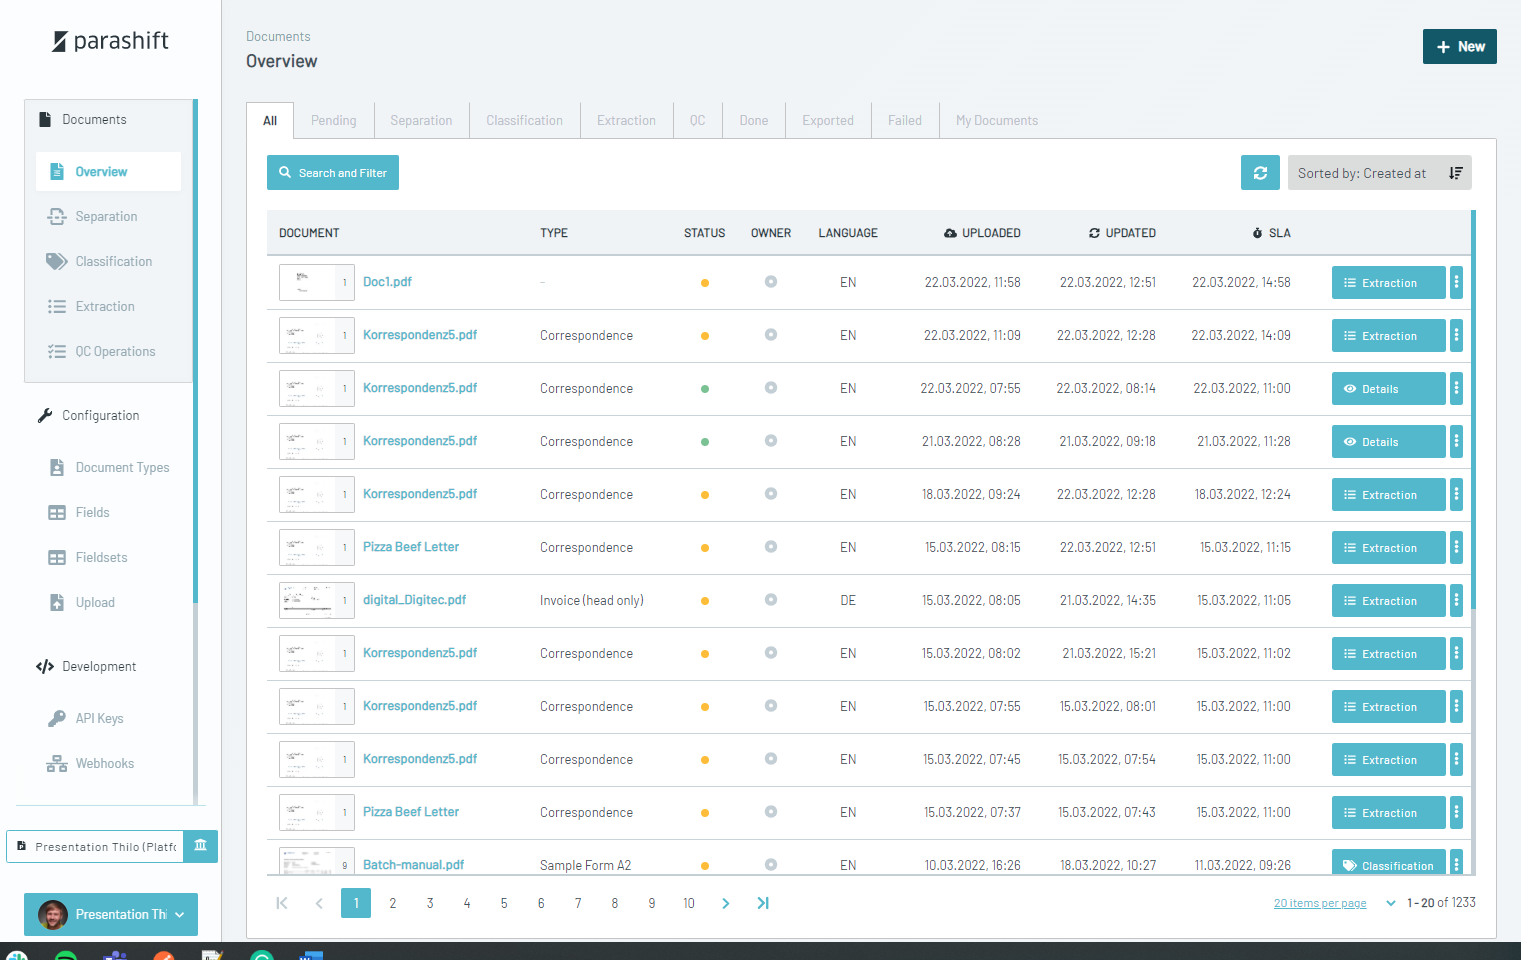Open the 20 items per page dropdown
Image resolution: width=1521 pixels, height=960 pixels.
click(x=1334, y=903)
